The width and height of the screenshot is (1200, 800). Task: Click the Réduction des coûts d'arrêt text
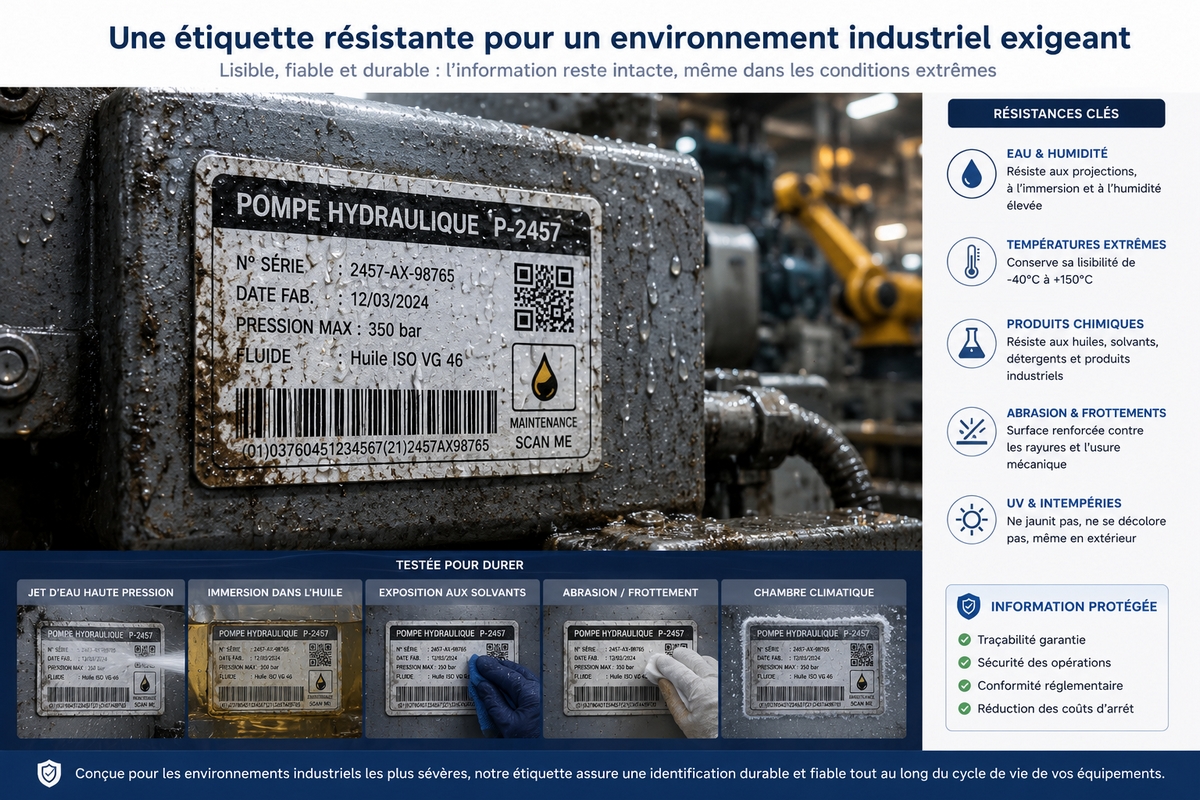(x=1056, y=709)
